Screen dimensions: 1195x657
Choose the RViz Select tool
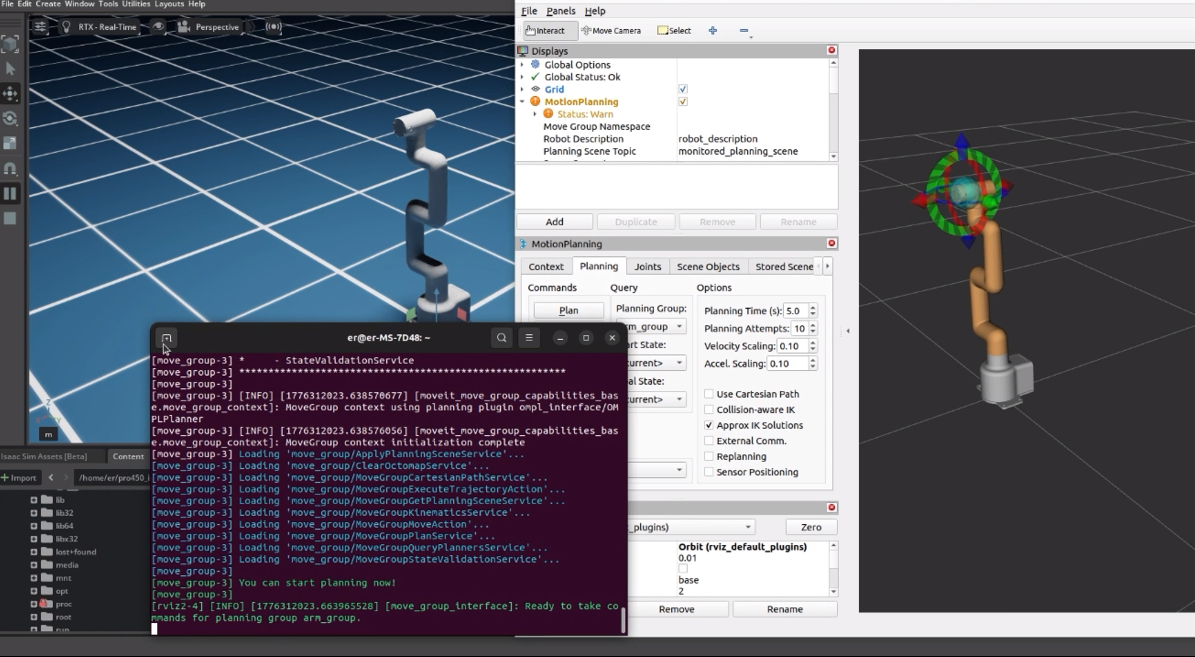[x=674, y=31]
